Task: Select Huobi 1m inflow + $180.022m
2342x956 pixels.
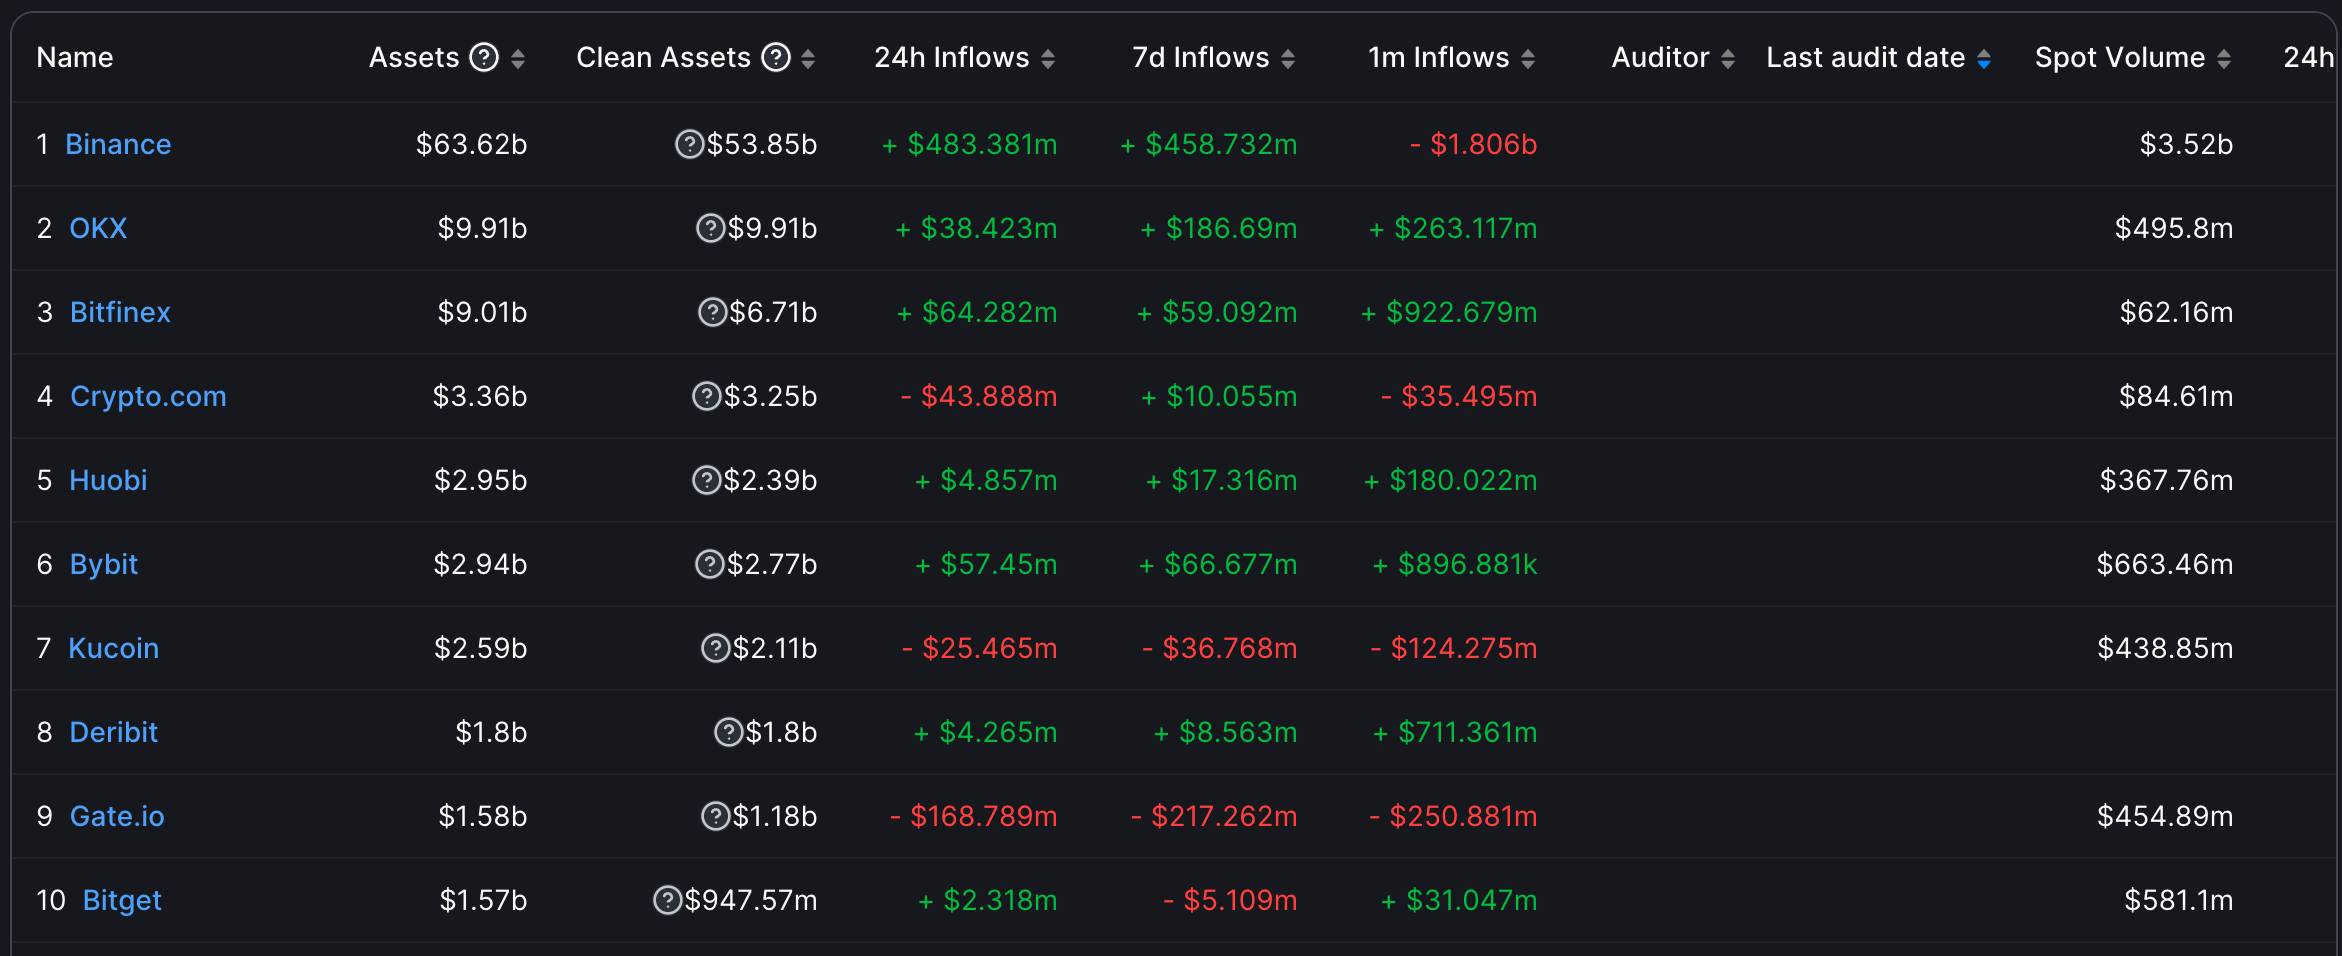Action: pyautogui.click(x=1451, y=480)
